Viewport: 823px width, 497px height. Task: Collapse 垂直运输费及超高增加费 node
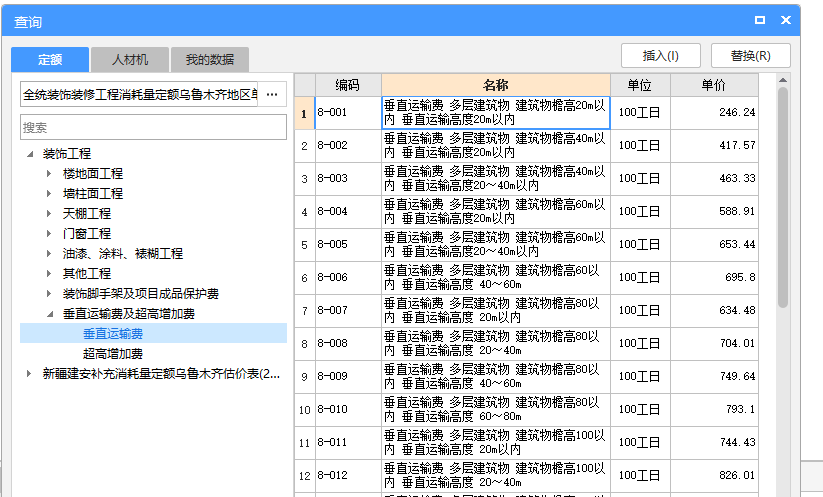[x=50, y=314]
